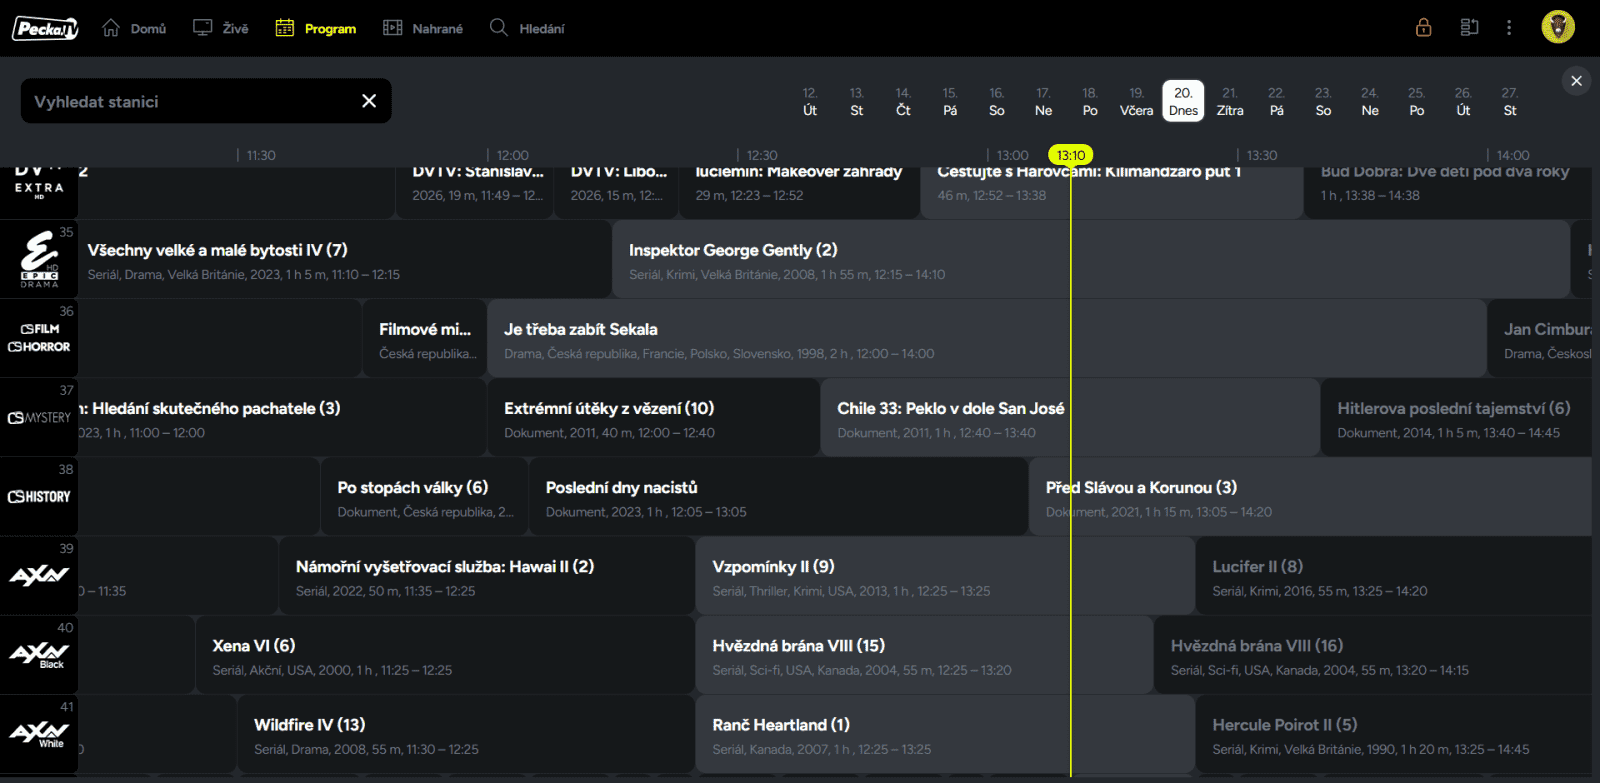
Task: Click the devices icon in header
Action: click(1469, 27)
